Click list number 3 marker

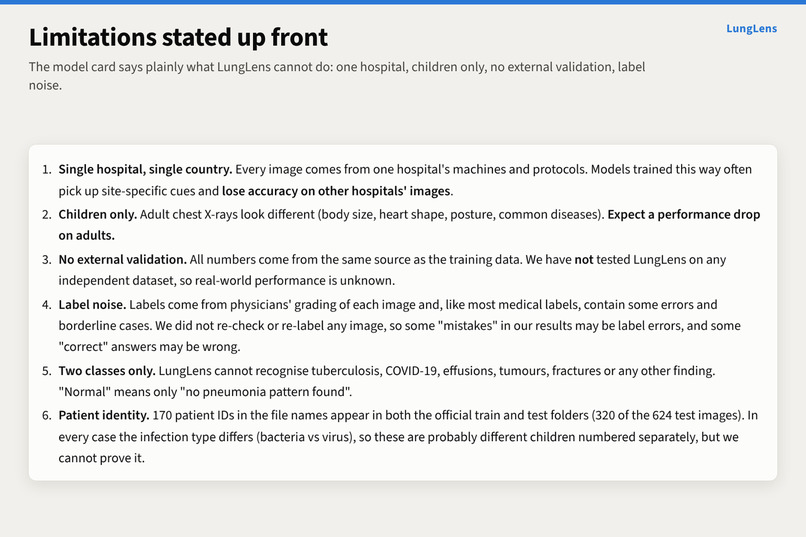pyautogui.click(x=47, y=260)
